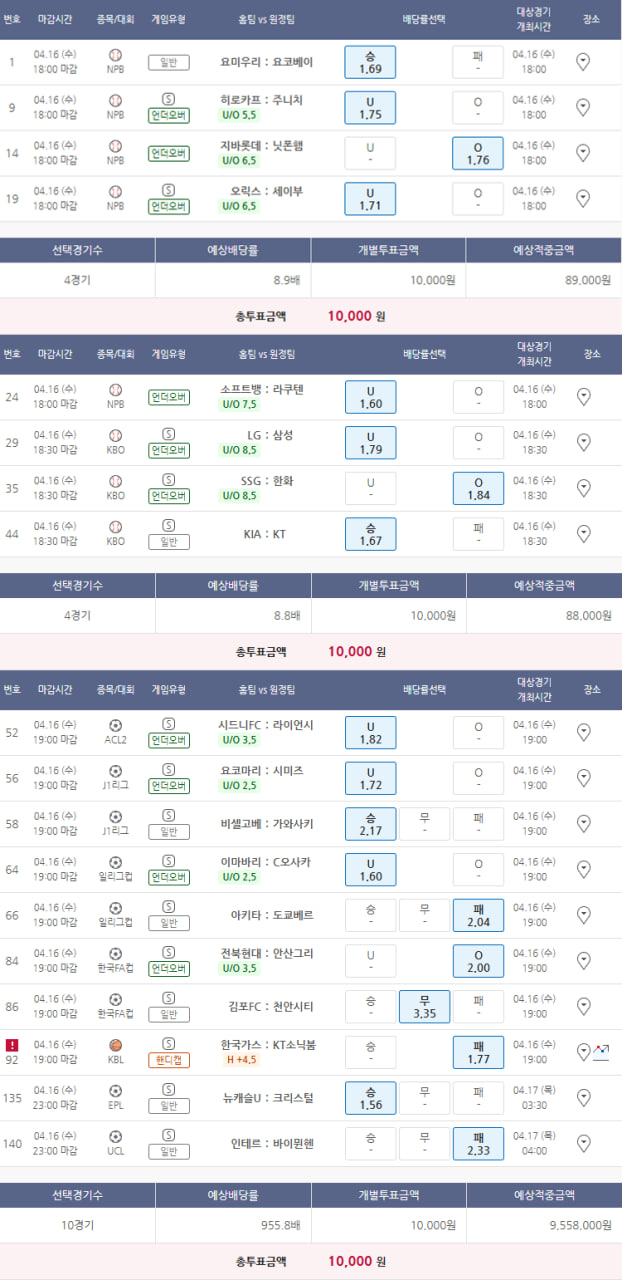Click the 언더오버 badge for 지바롯데 : 닛폰햄
The height and width of the screenshot is (1280, 622).
pos(168,154)
